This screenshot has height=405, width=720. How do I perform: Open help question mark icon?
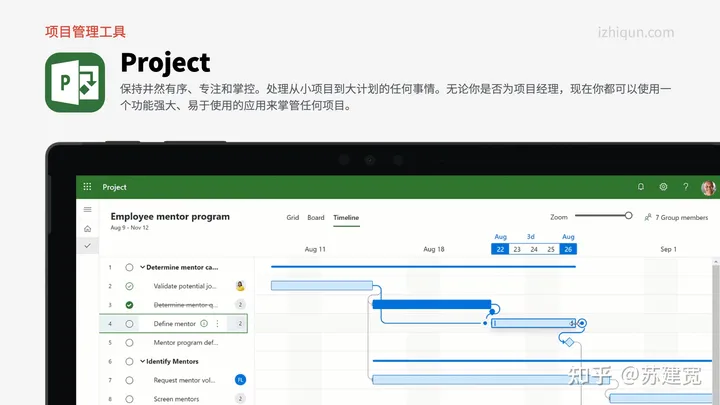[x=686, y=186]
